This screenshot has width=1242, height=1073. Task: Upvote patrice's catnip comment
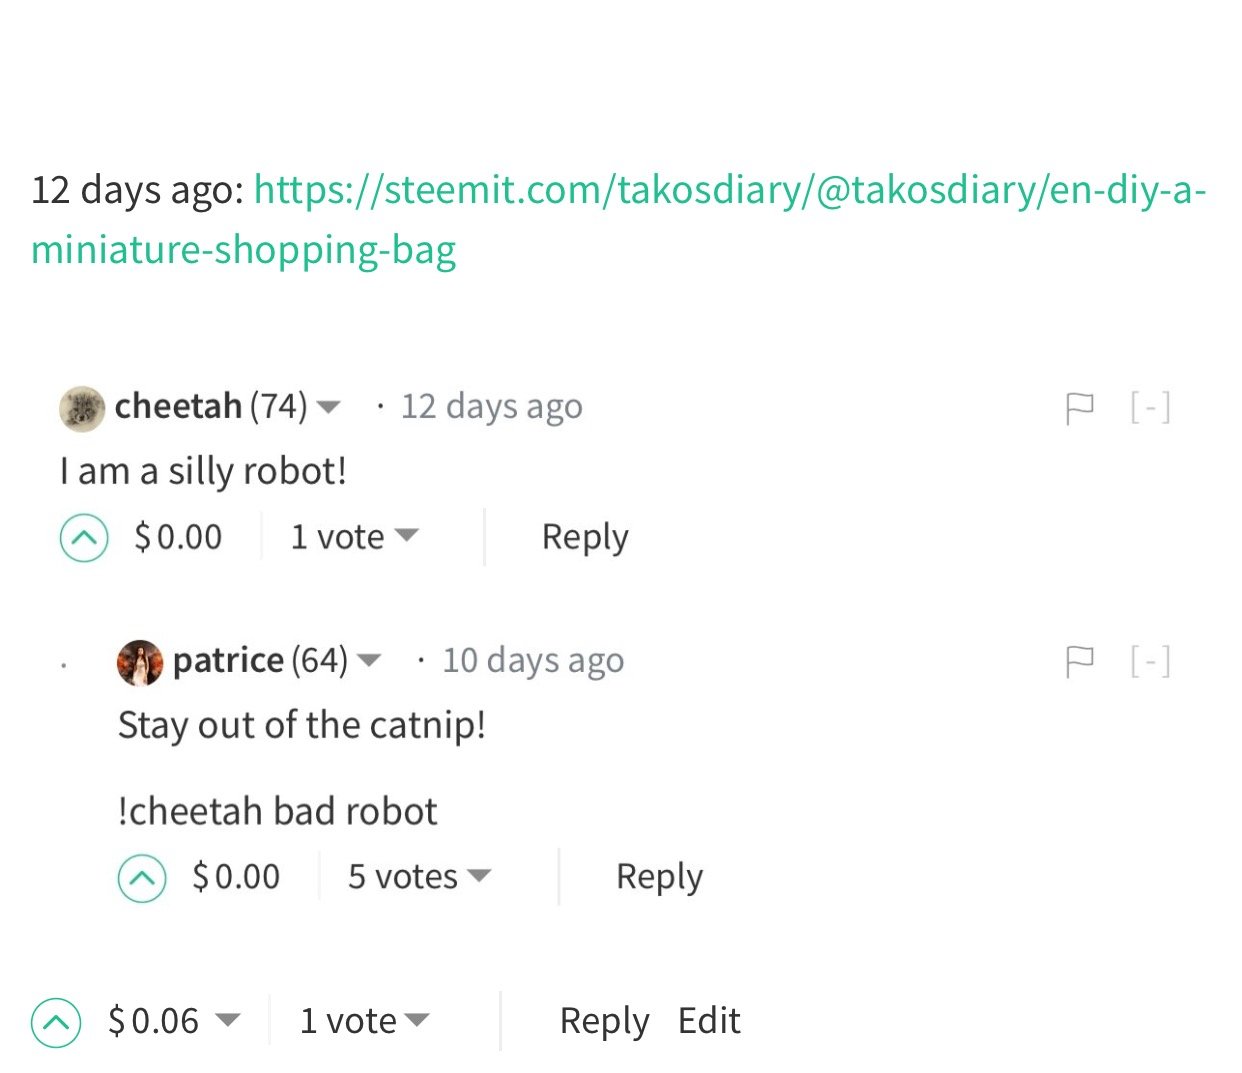point(142,878)
